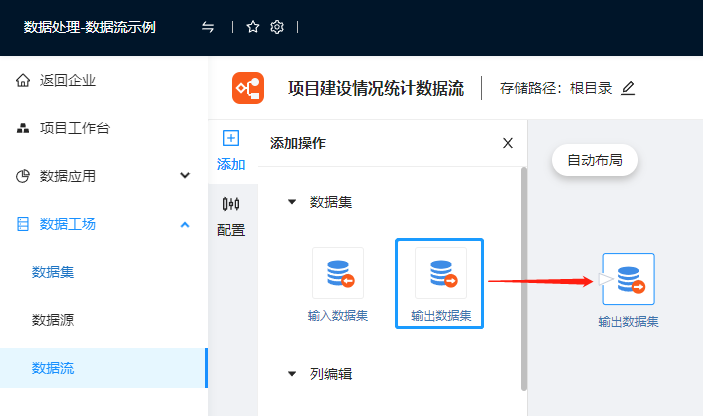
Task: Open settings gear icon in header
Action: (x=277, y=27)
